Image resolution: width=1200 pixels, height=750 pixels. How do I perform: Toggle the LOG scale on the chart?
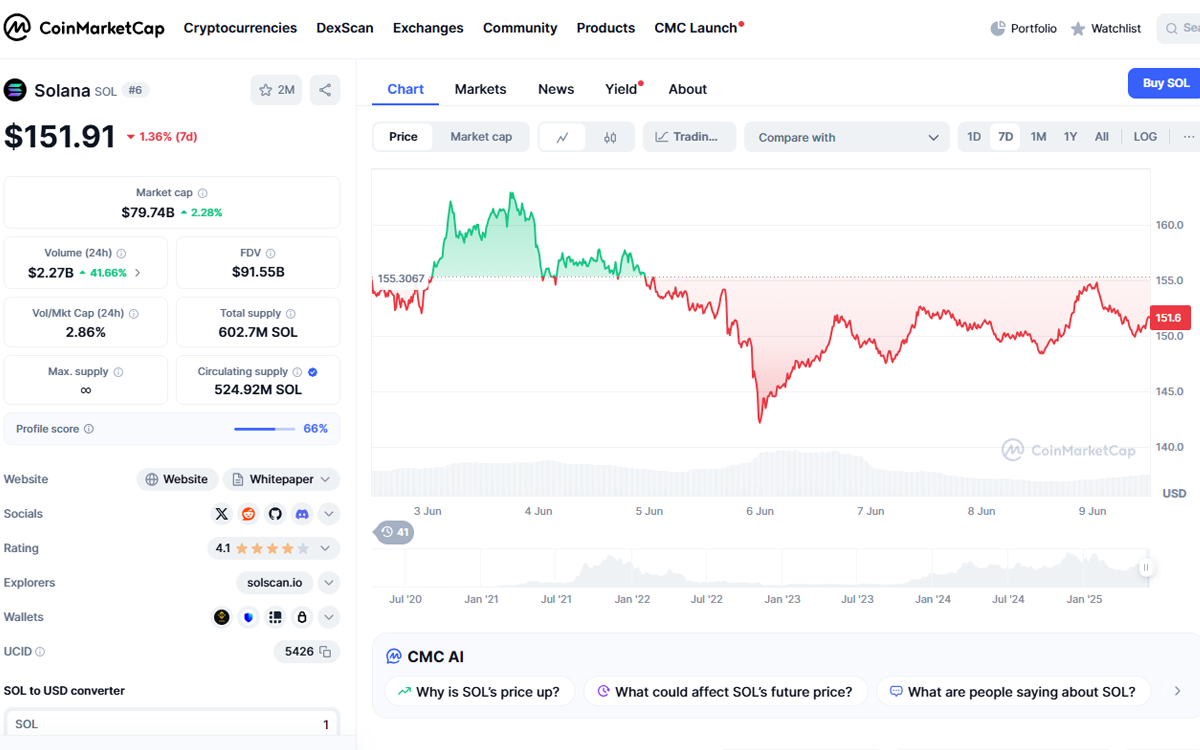coord(1145,137)
